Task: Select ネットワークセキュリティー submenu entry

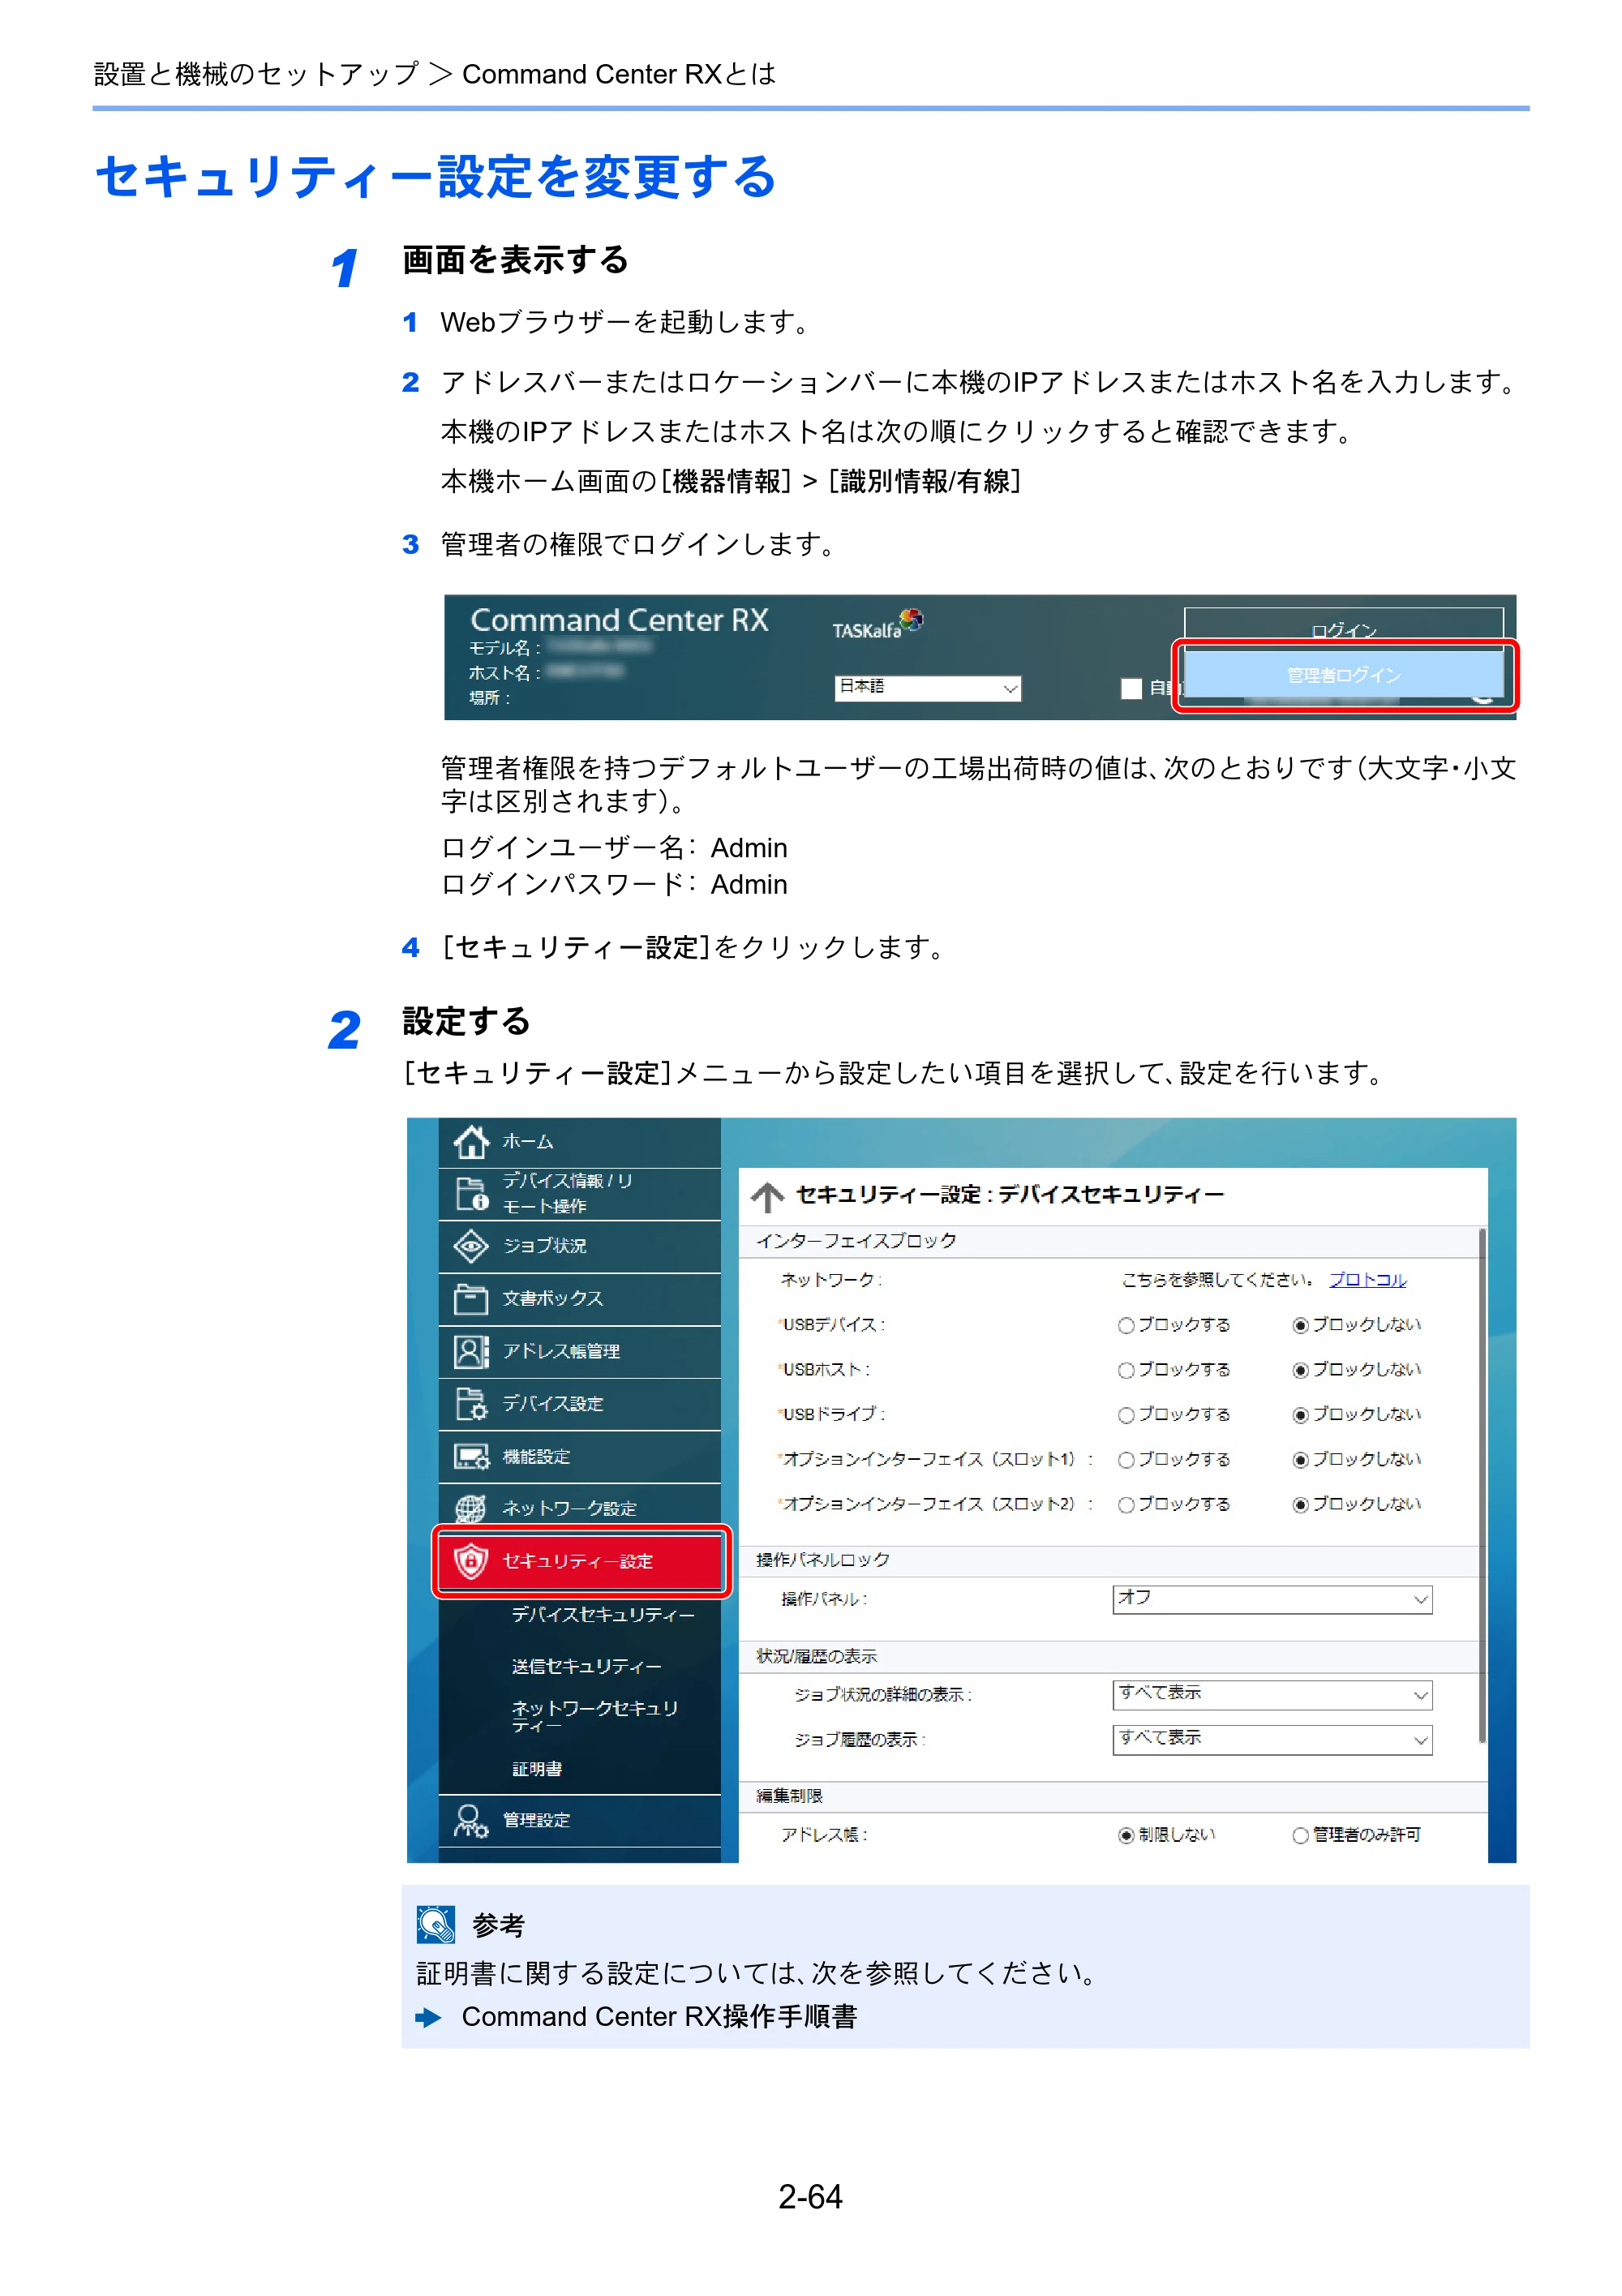Action: pos(595,1716)
